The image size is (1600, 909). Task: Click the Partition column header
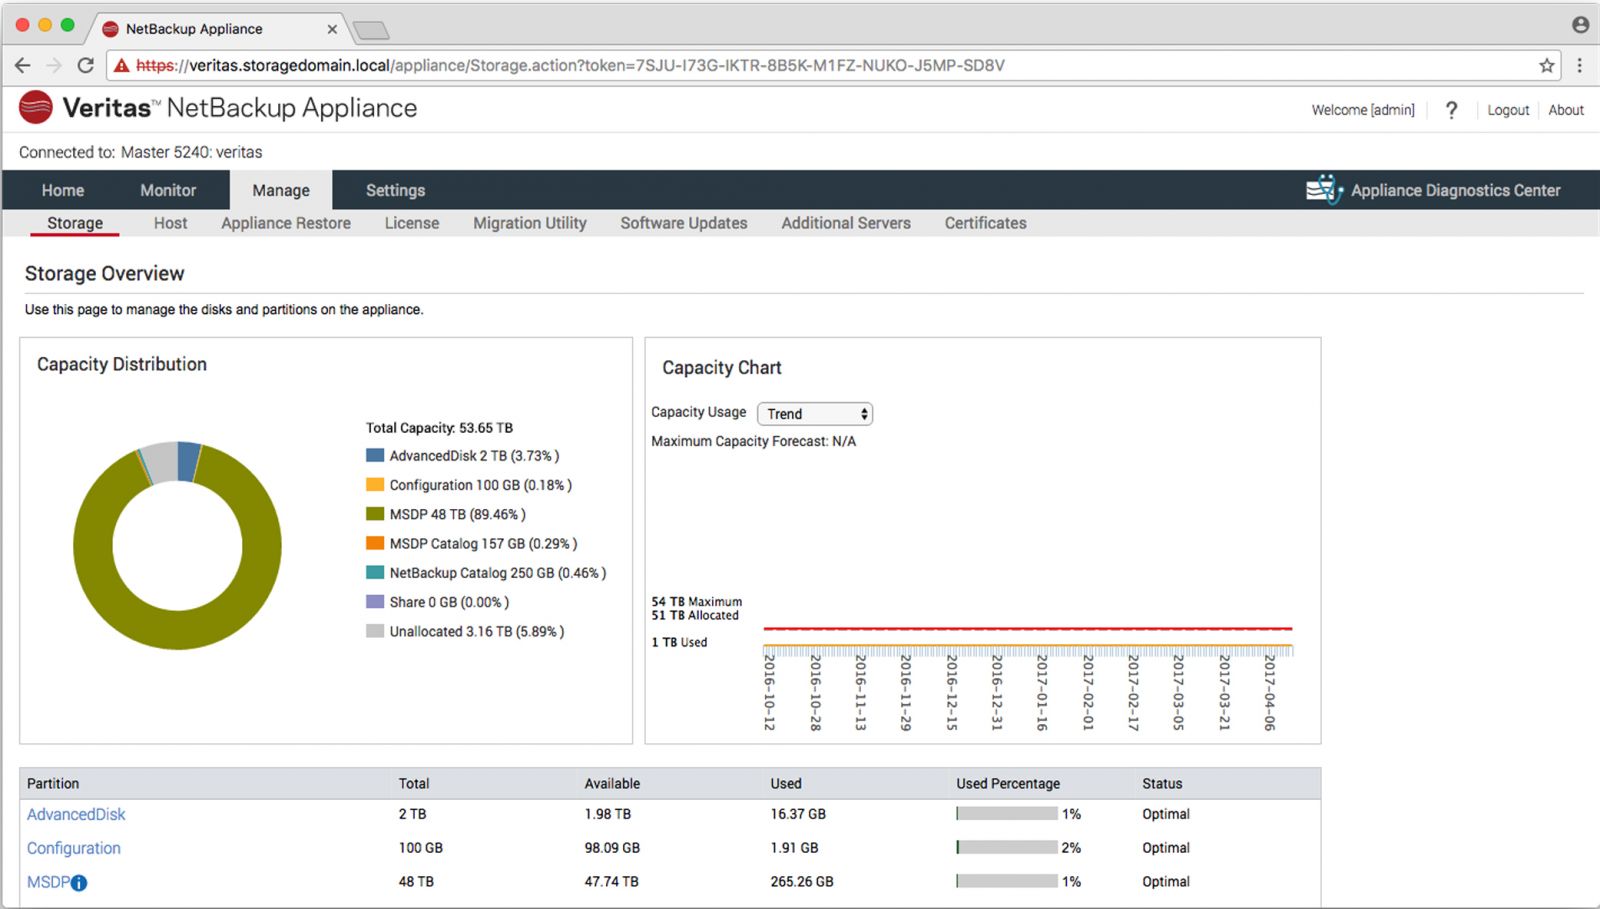coord(53,783)
